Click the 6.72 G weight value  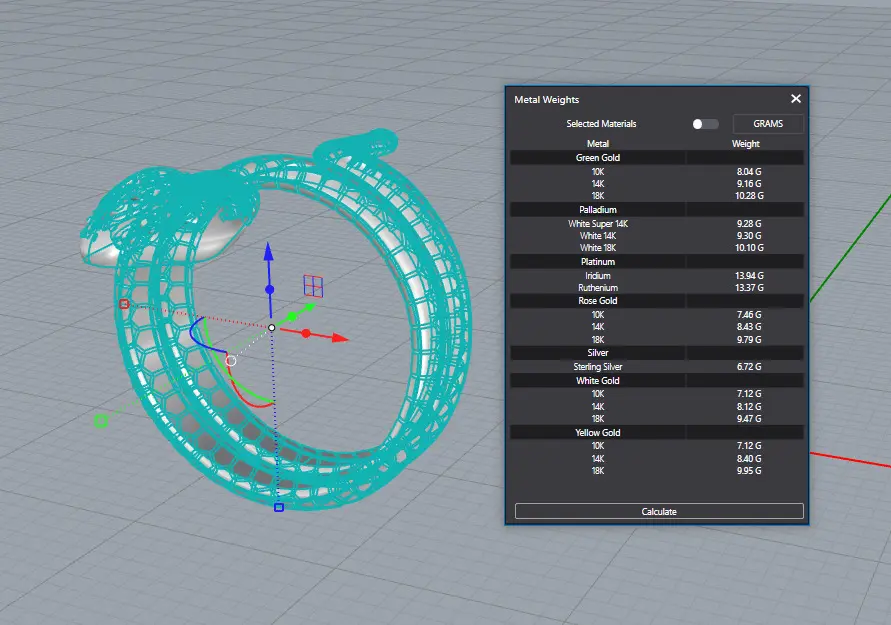point(749,367)
